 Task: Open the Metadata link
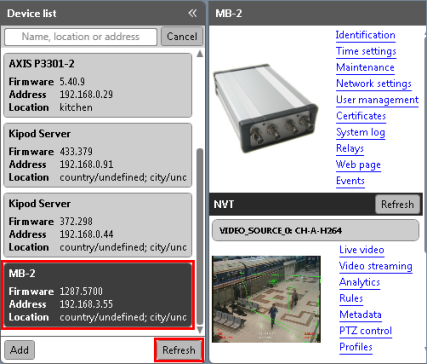click(x=360, y=315)
